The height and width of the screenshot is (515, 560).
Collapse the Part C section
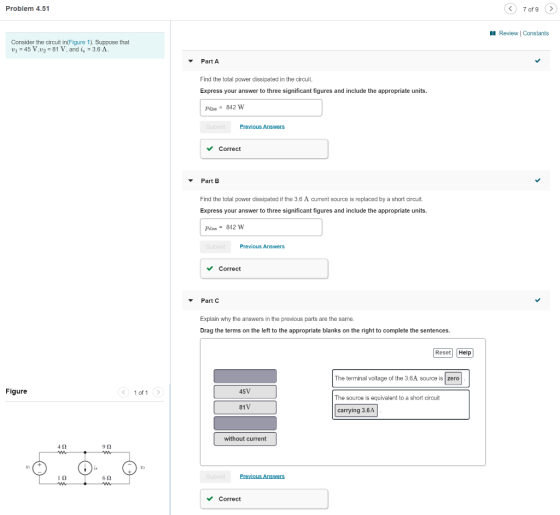point(191,300)
